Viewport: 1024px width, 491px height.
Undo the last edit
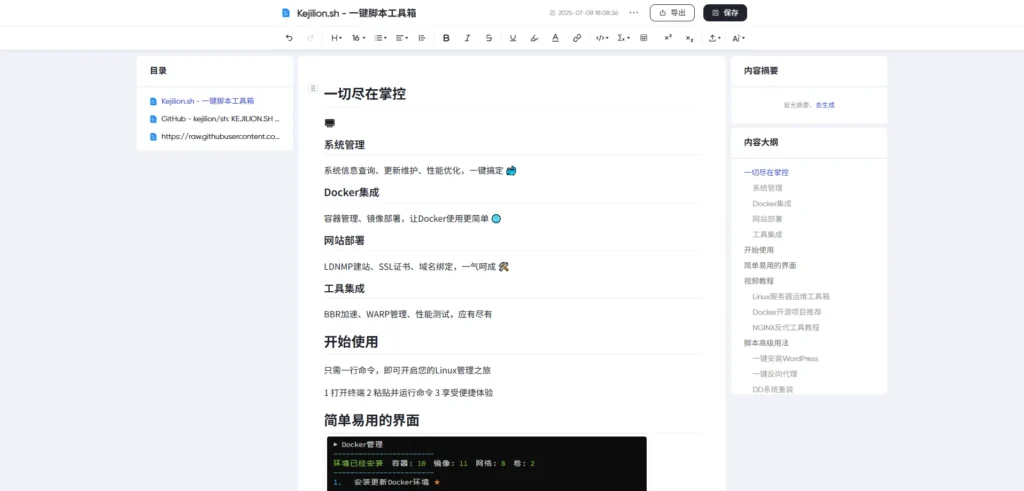point(289,39)
